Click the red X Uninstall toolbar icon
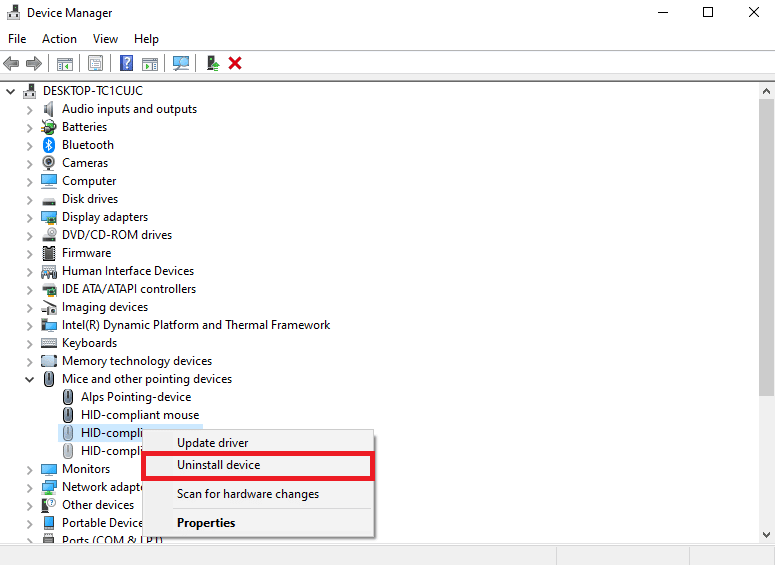775x565 pixels. [x=235, y=63]
